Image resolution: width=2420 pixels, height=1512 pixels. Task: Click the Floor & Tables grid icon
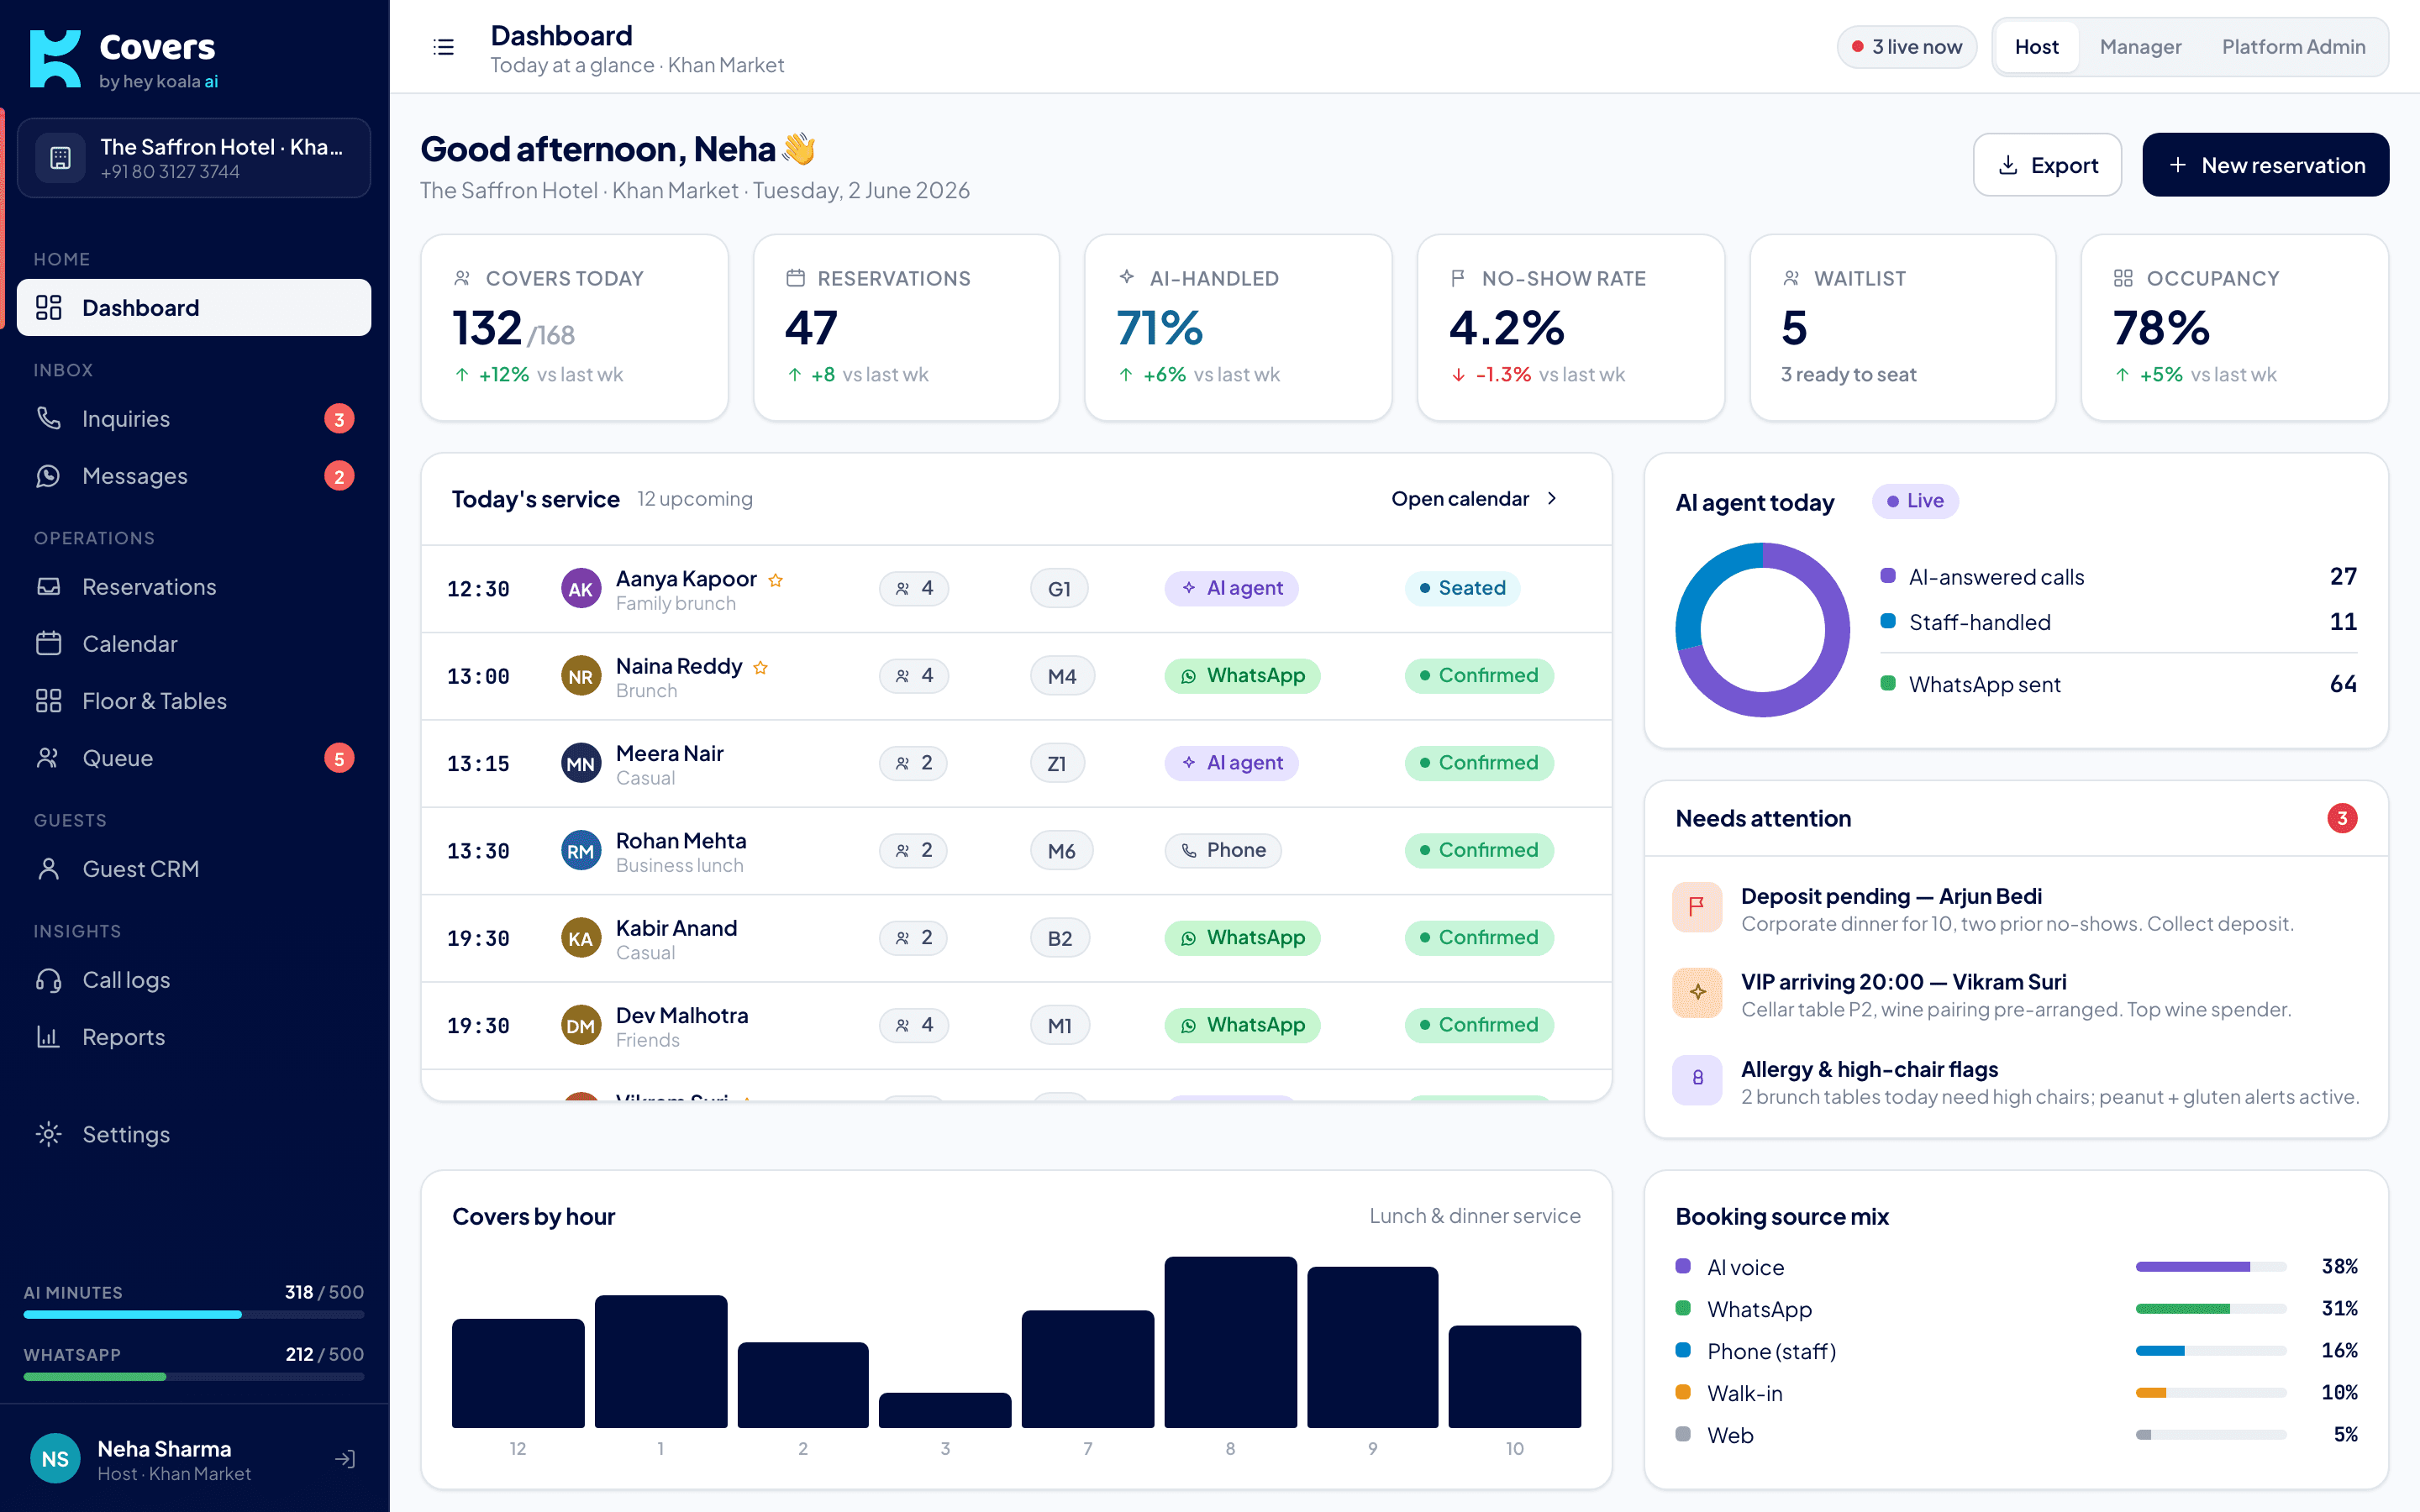[x=49, y=701]
